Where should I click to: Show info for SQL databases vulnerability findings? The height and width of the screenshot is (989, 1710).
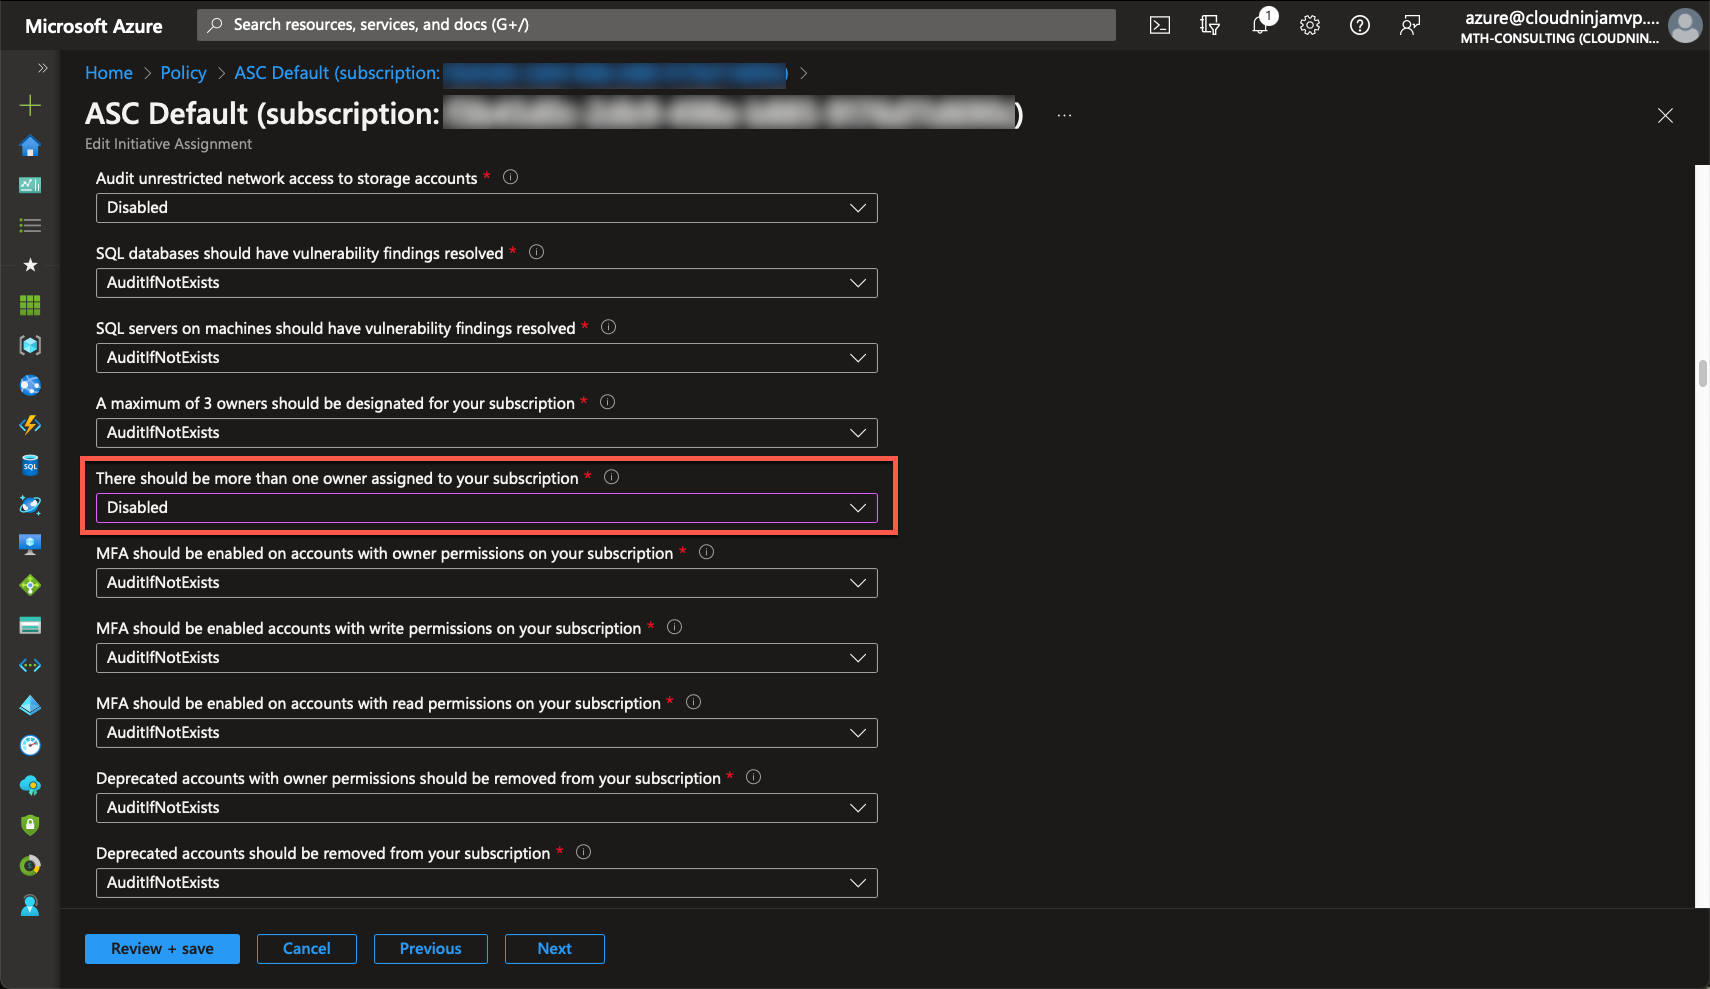(536, 252)
